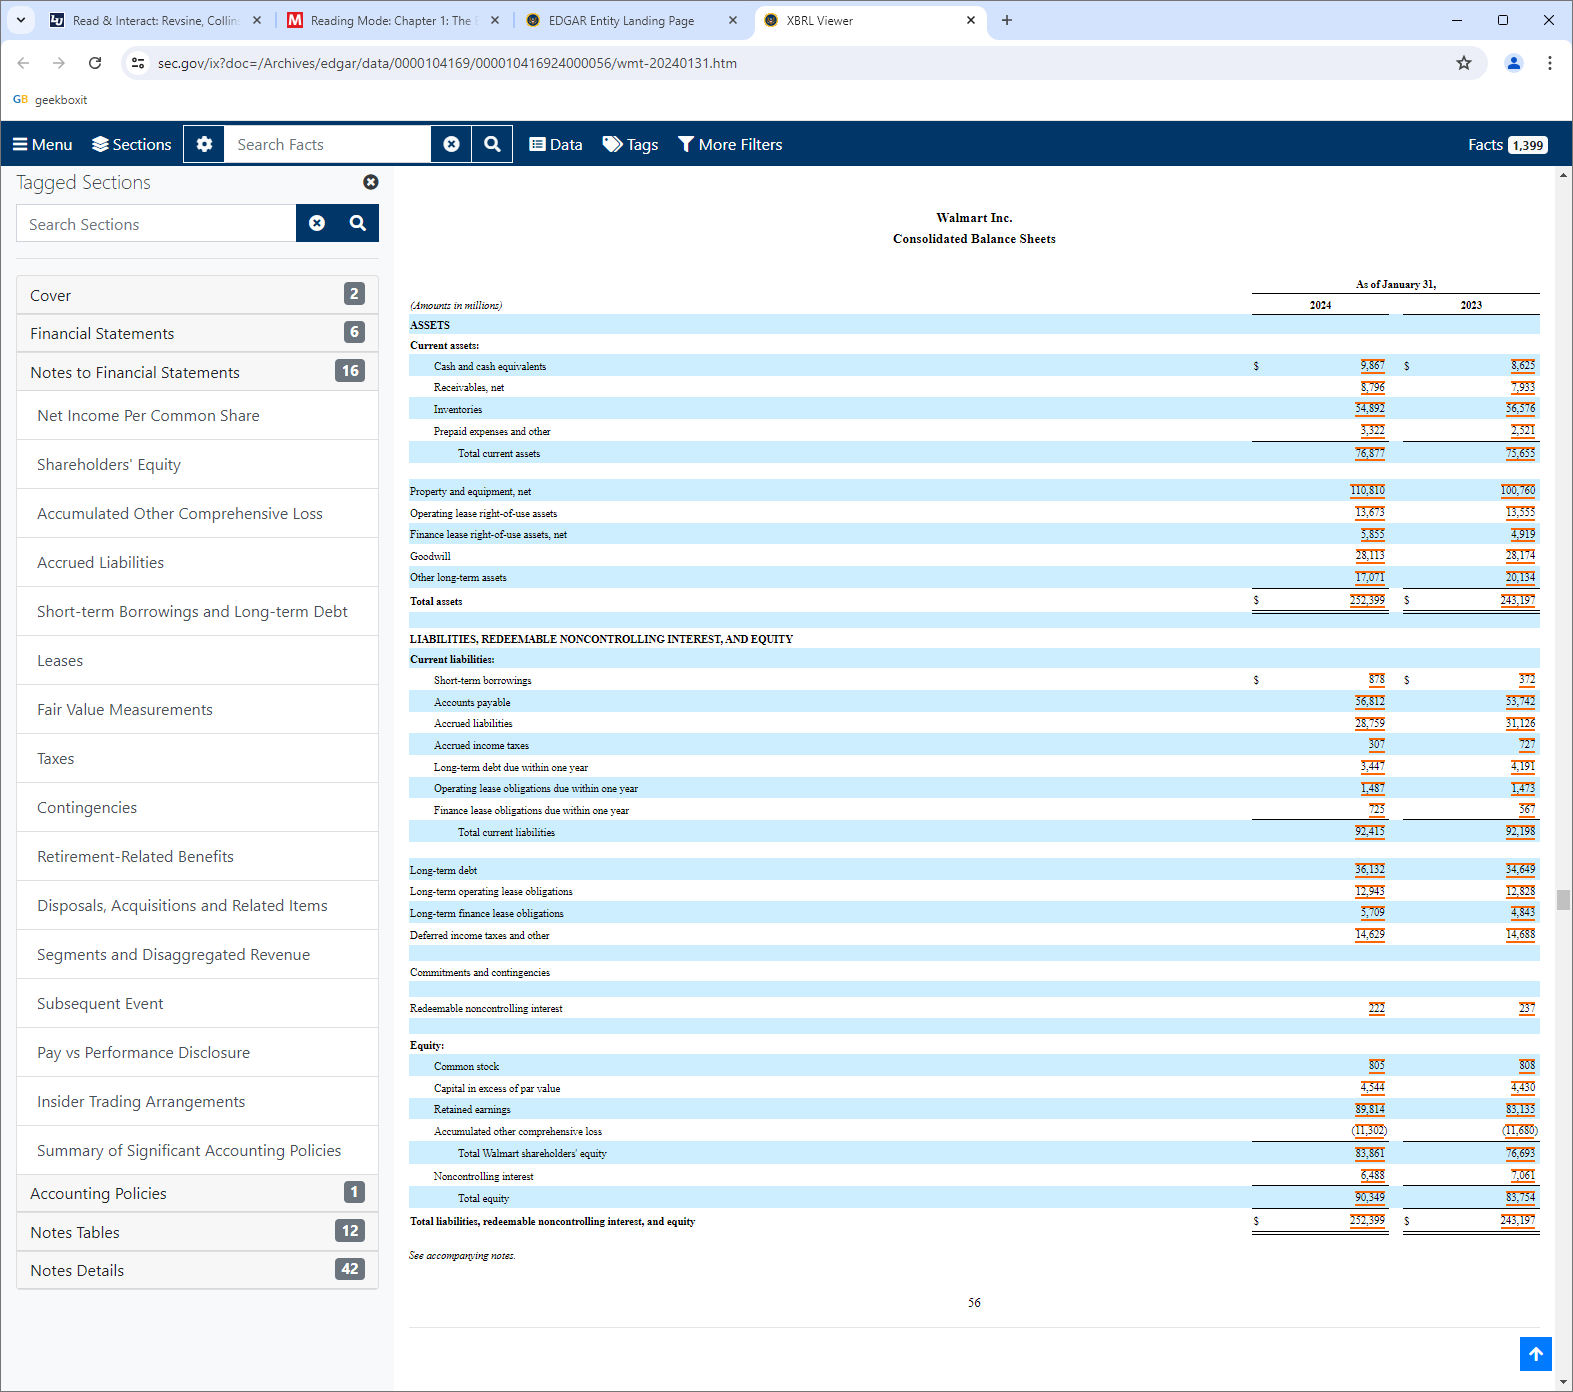Click Cash and cash equivalents 2024 value 9,867

pyautogui.click(x=1372, y=366)
